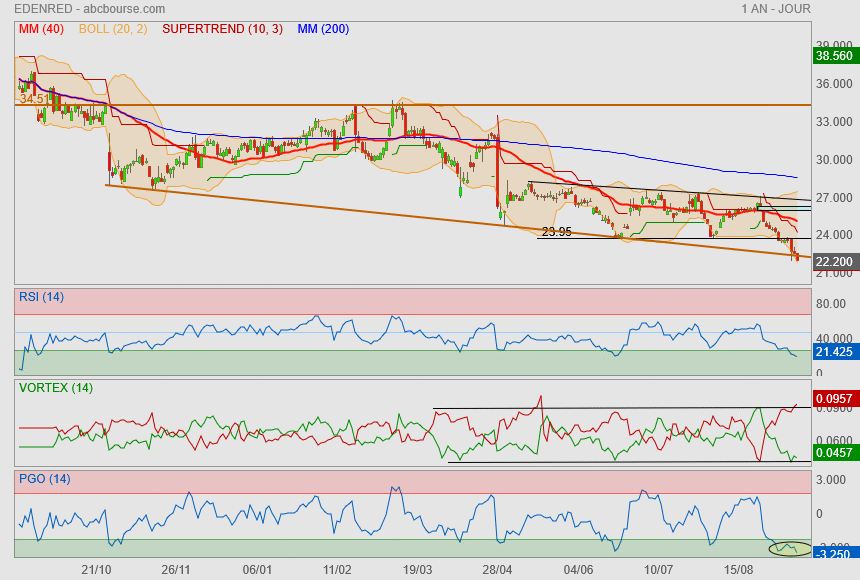Viewport: 860px width, 580px height.
Task: Click the 23.95 support level annotation
Action: [x=556, y=231]
